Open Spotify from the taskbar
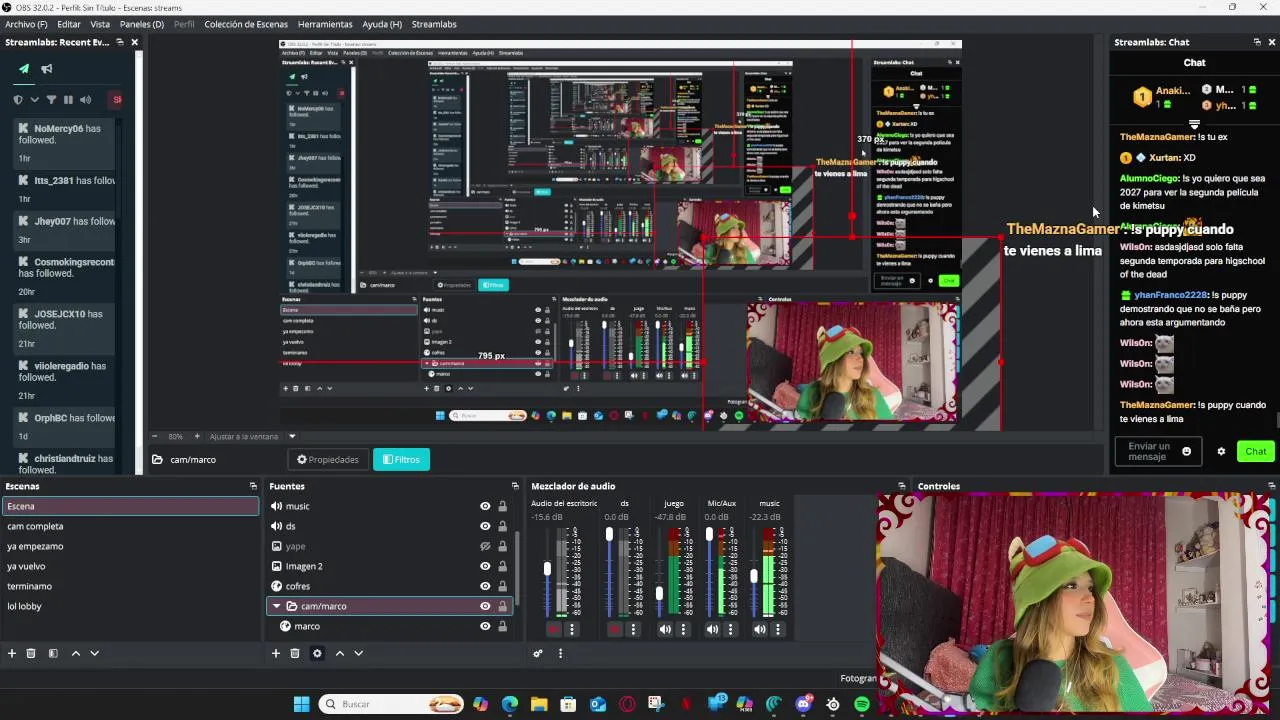This screenshot has height=720, width=1280. (862, 704)
